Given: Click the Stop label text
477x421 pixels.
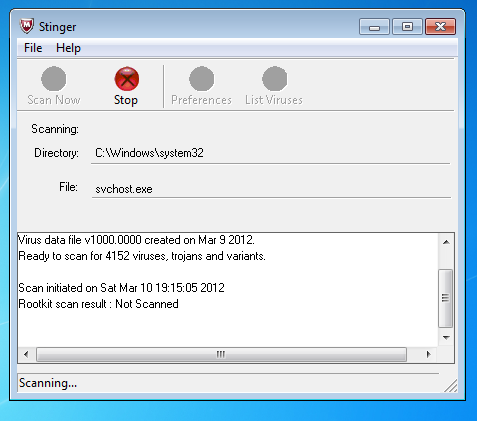Looking at the screenshot, I should point(126,100).
